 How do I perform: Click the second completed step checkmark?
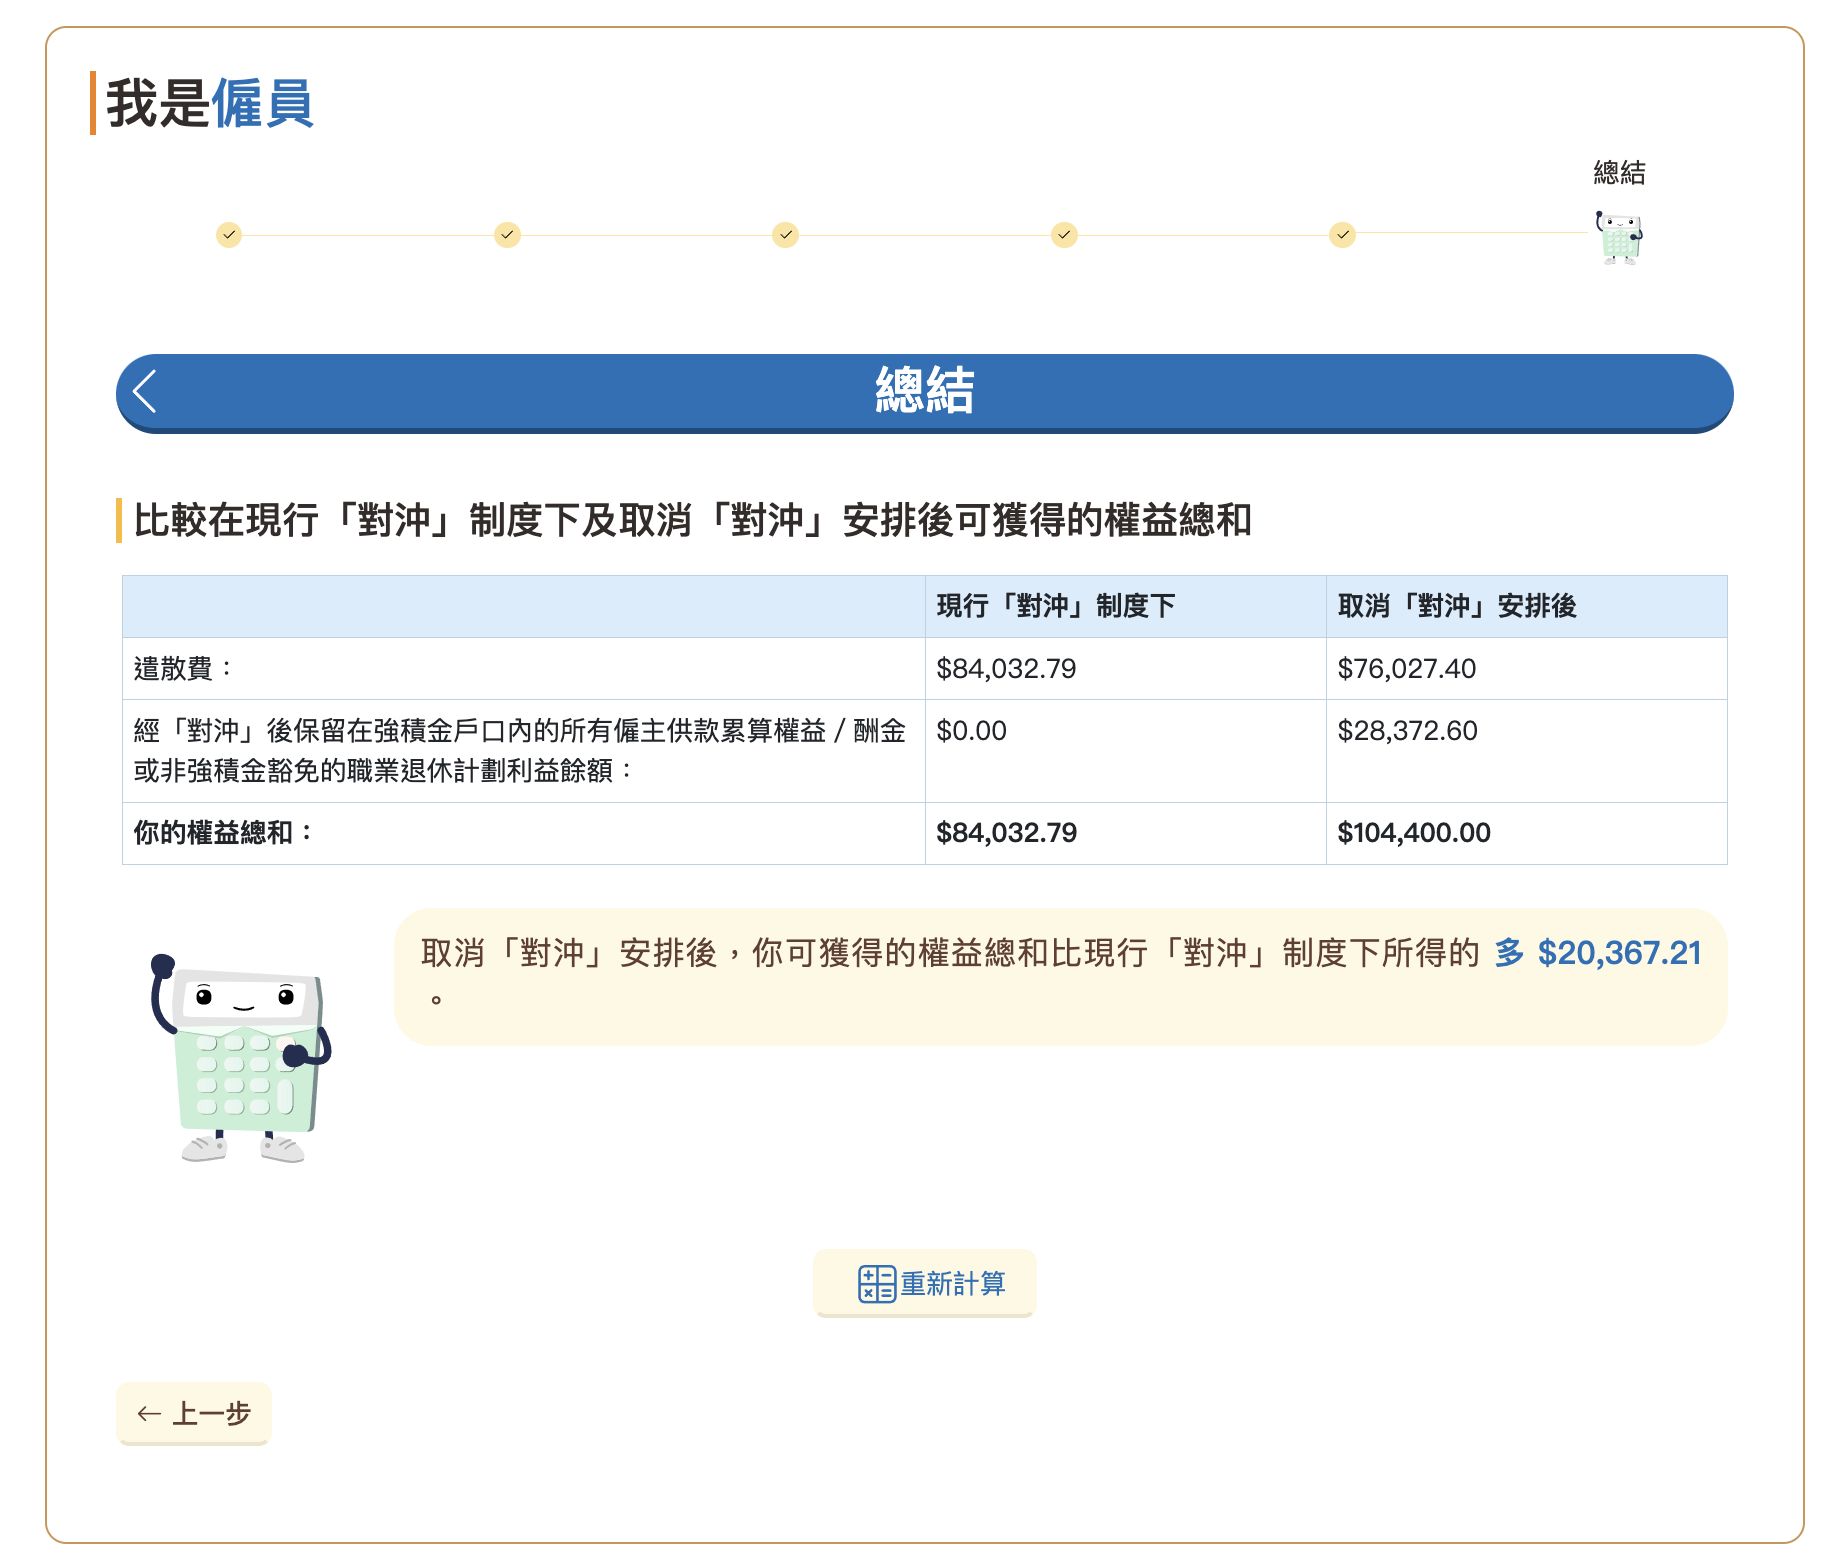point(507,235)
